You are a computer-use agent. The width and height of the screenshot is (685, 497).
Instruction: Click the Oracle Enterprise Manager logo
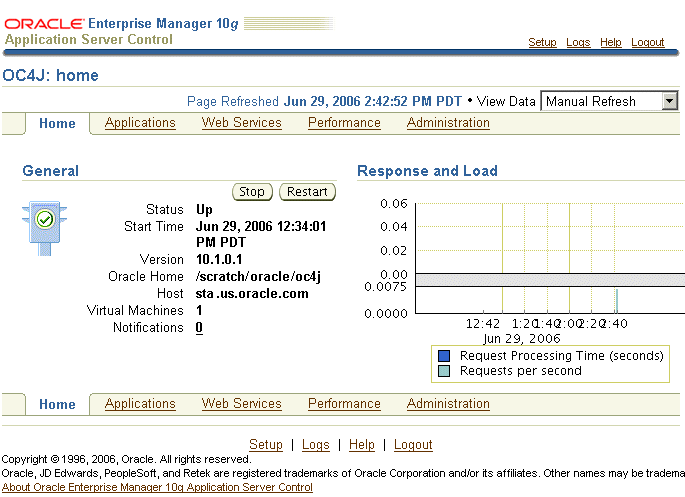click(121, 23)
